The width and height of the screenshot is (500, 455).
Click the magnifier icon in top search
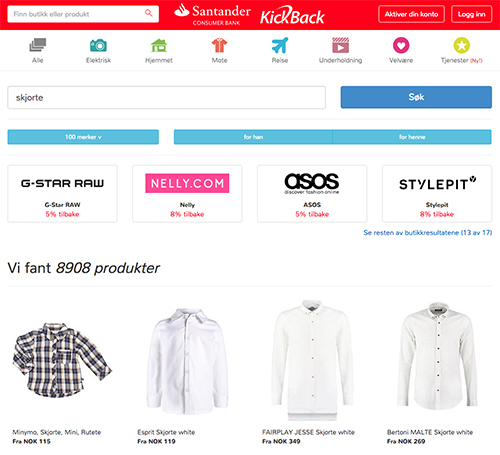(149, 13)
